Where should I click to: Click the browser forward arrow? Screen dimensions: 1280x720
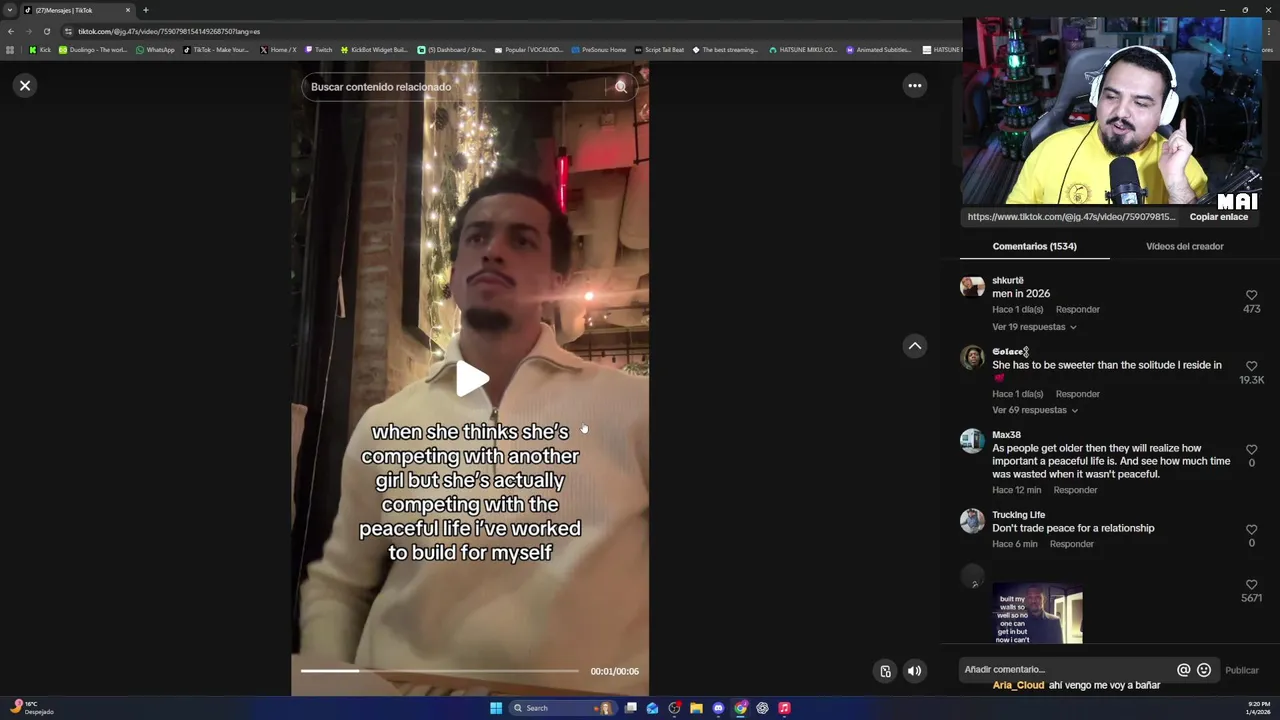pos(29,31)
